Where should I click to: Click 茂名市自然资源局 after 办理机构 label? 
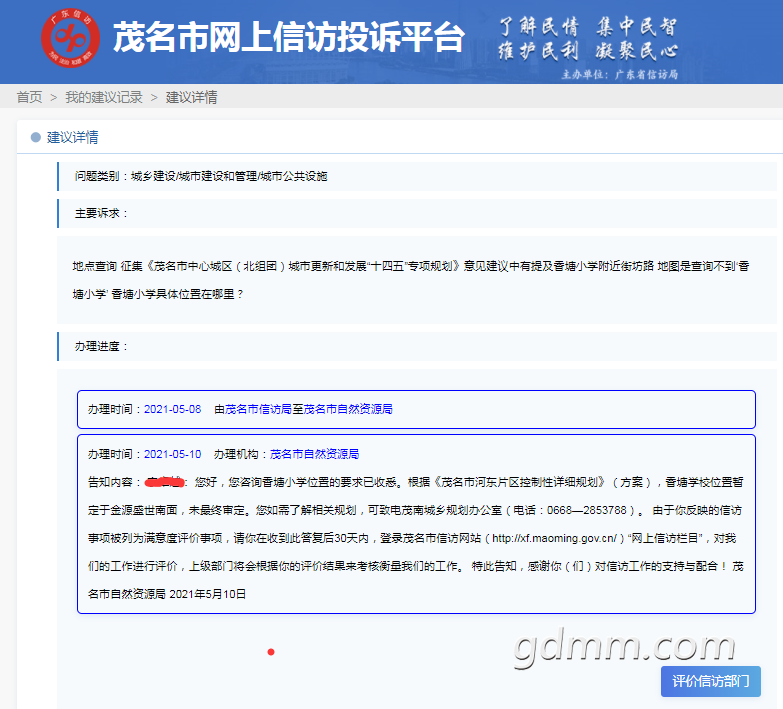pyautogui.click(x=314, y=453)
